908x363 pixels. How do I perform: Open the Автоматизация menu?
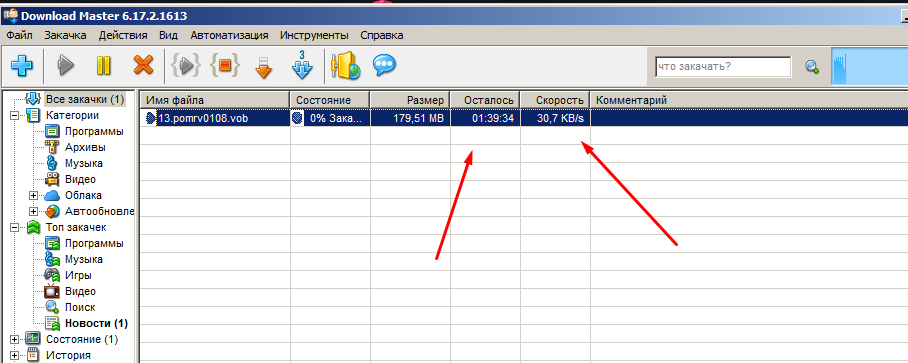click(229, 35)
